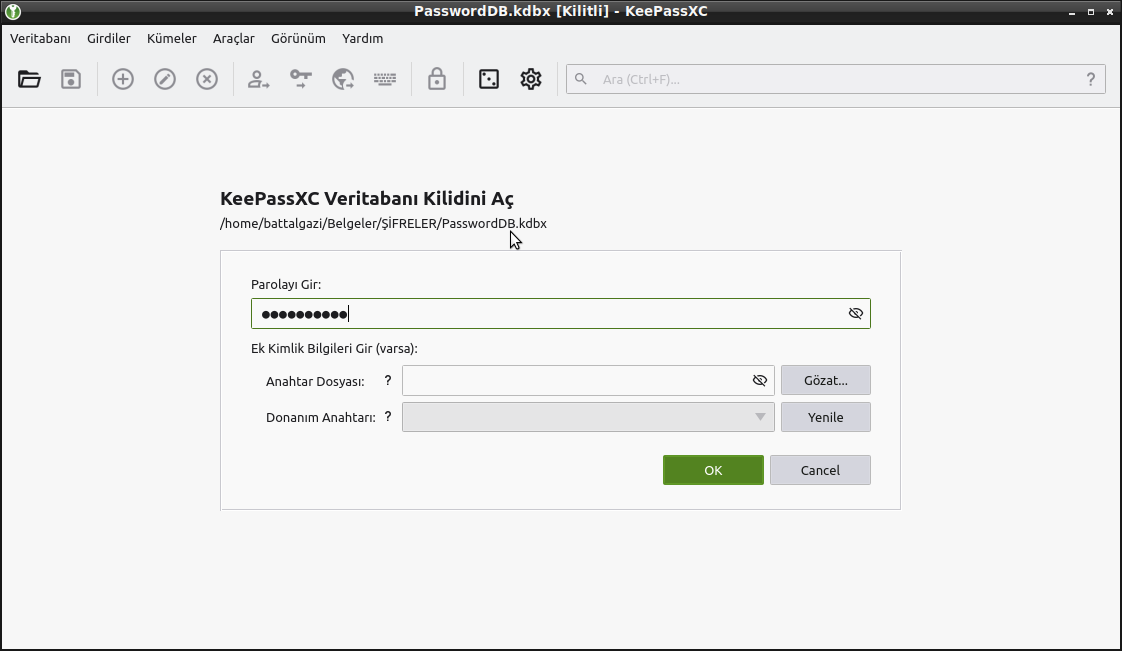Open the Araçlar menu

tap(233, 39)
